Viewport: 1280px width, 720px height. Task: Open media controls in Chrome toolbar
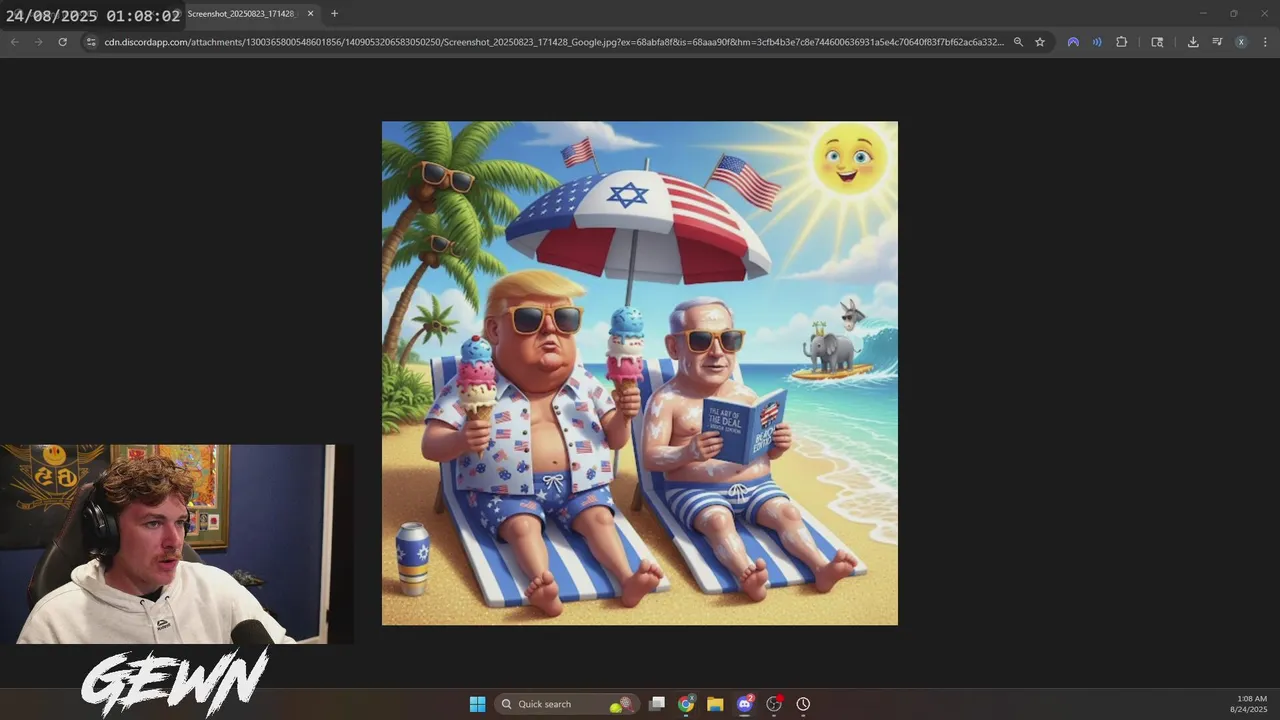click(1217, 42)
